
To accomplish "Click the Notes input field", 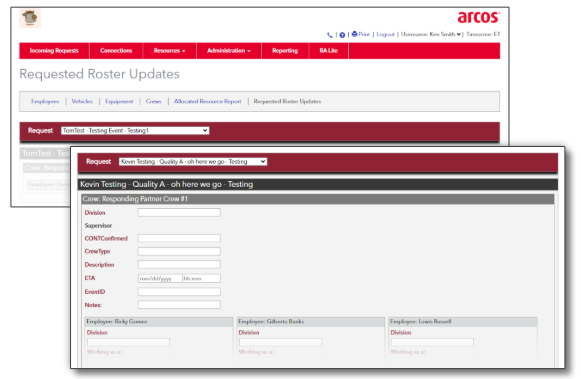I will 179,305.
